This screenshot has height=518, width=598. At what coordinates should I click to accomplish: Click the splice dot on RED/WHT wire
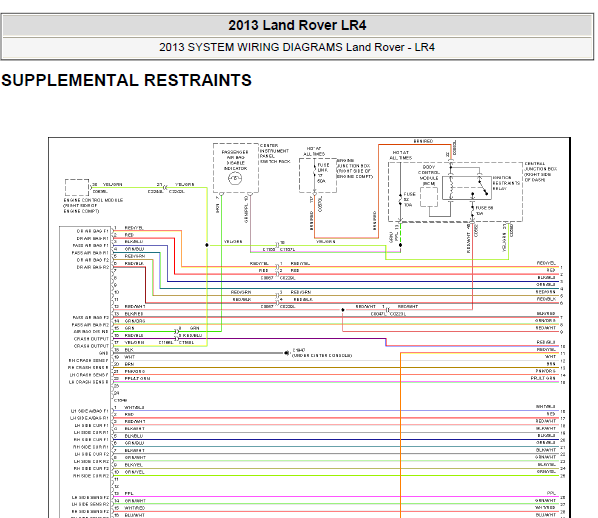[x=342, y=310]
